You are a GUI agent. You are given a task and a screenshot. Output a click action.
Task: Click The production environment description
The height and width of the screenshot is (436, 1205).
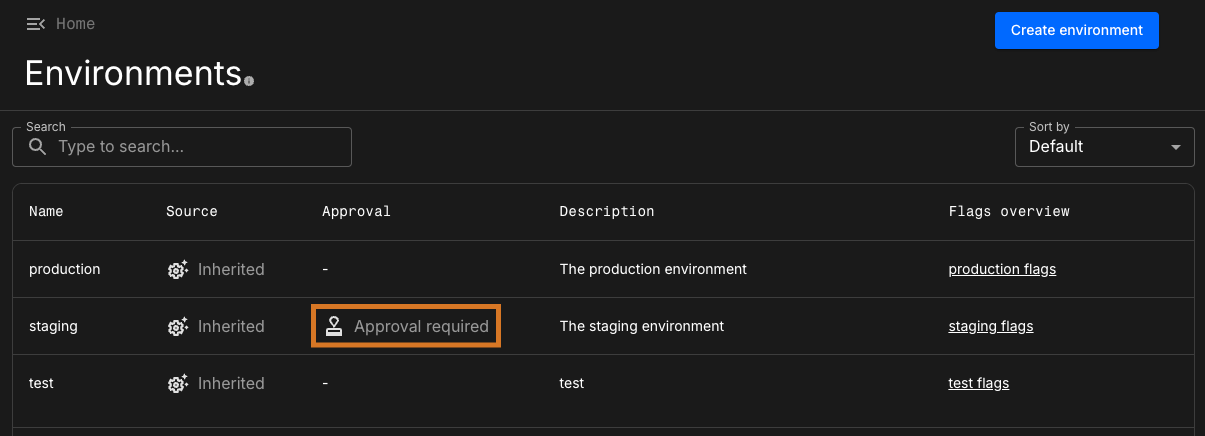tap(653, 269)
